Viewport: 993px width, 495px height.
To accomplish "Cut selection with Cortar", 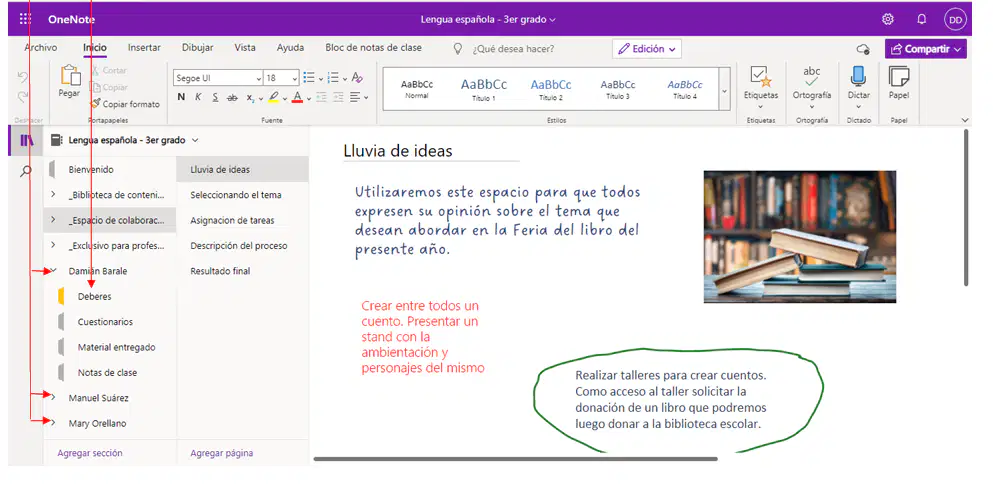I will click(x=108, y=70).
